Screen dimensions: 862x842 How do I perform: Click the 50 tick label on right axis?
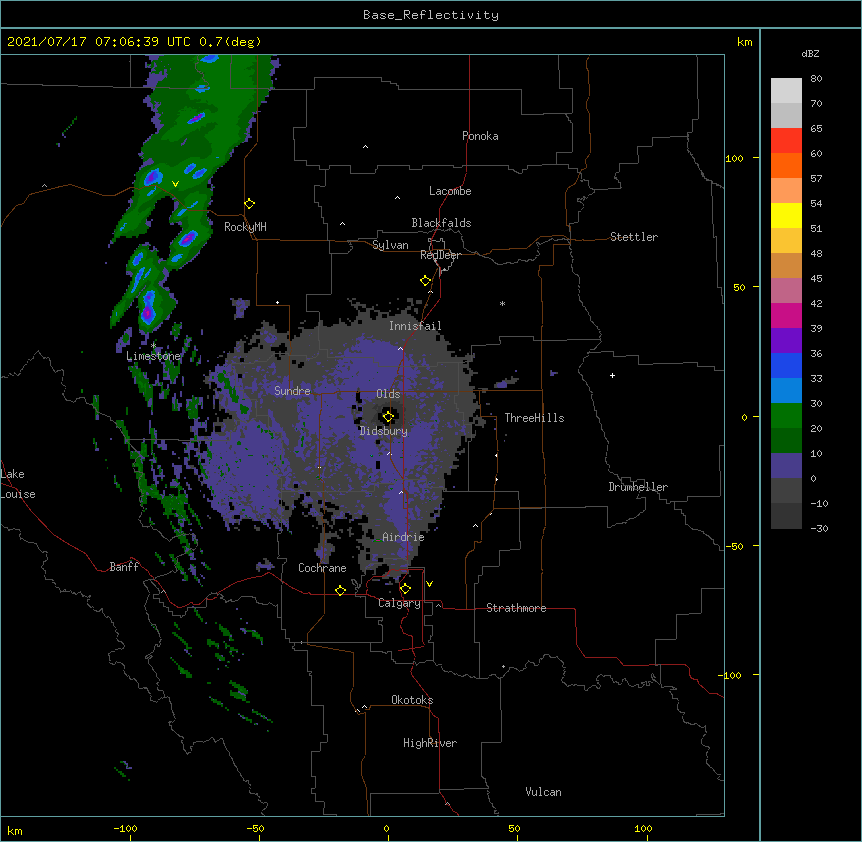click(x=739, y=287)
